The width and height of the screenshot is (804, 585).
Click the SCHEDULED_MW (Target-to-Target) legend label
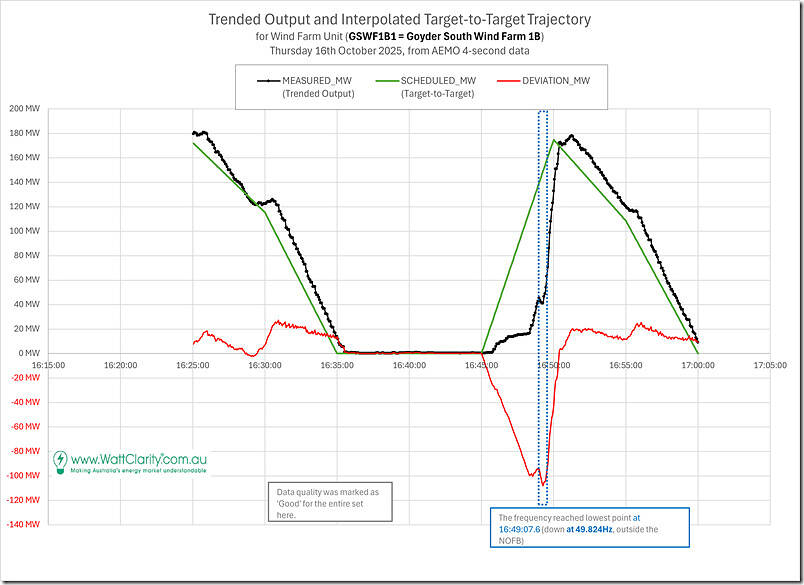click(x=438, y=87)
